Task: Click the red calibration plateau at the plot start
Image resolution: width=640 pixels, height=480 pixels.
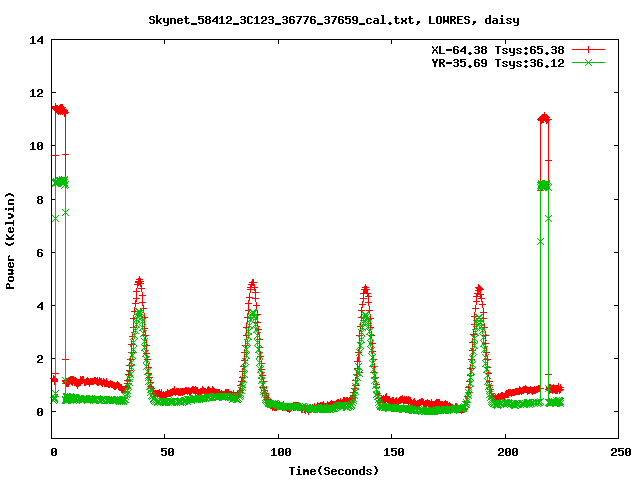Action: [60, 109]
